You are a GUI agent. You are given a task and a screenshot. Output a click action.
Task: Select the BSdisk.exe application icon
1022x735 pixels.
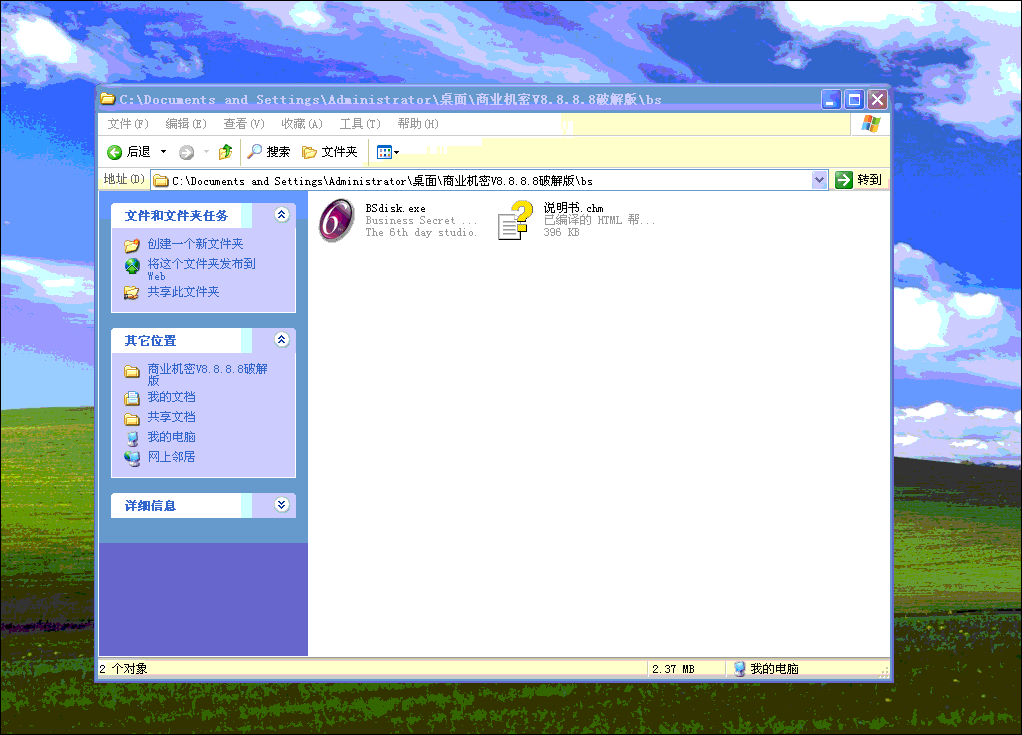(337, 220)
